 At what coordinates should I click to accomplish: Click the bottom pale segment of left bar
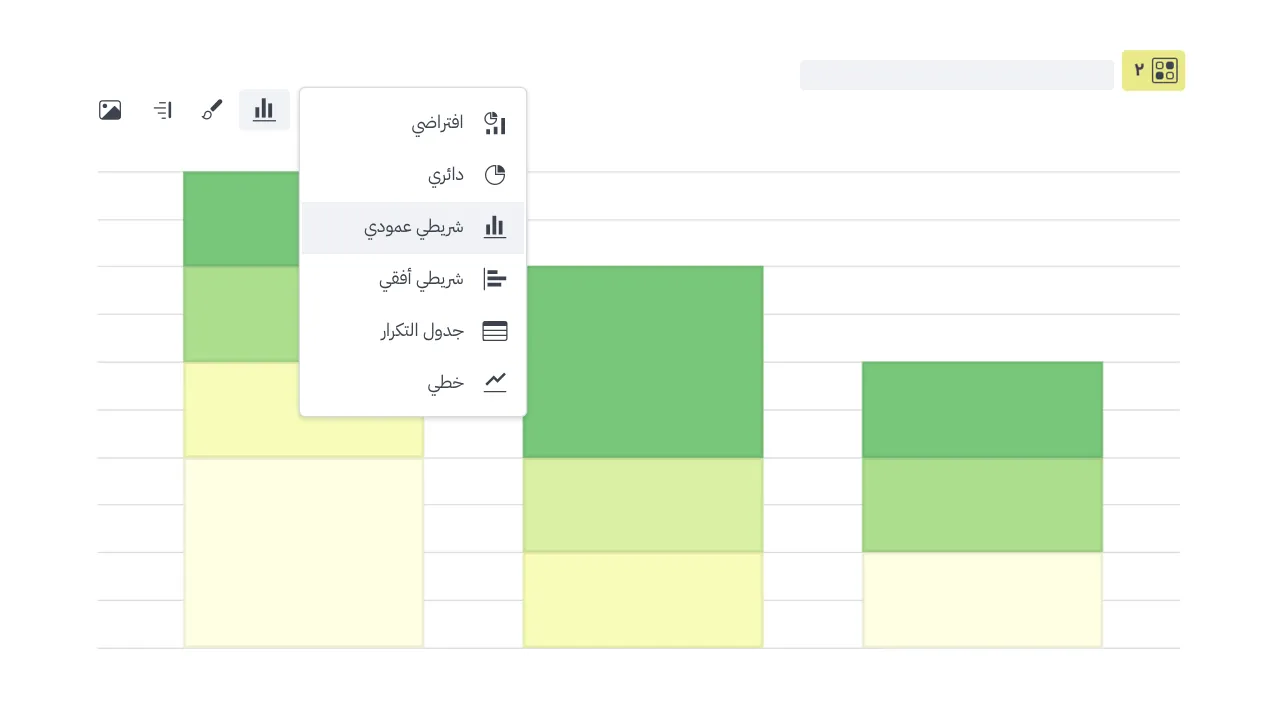[x=303, y=552]
